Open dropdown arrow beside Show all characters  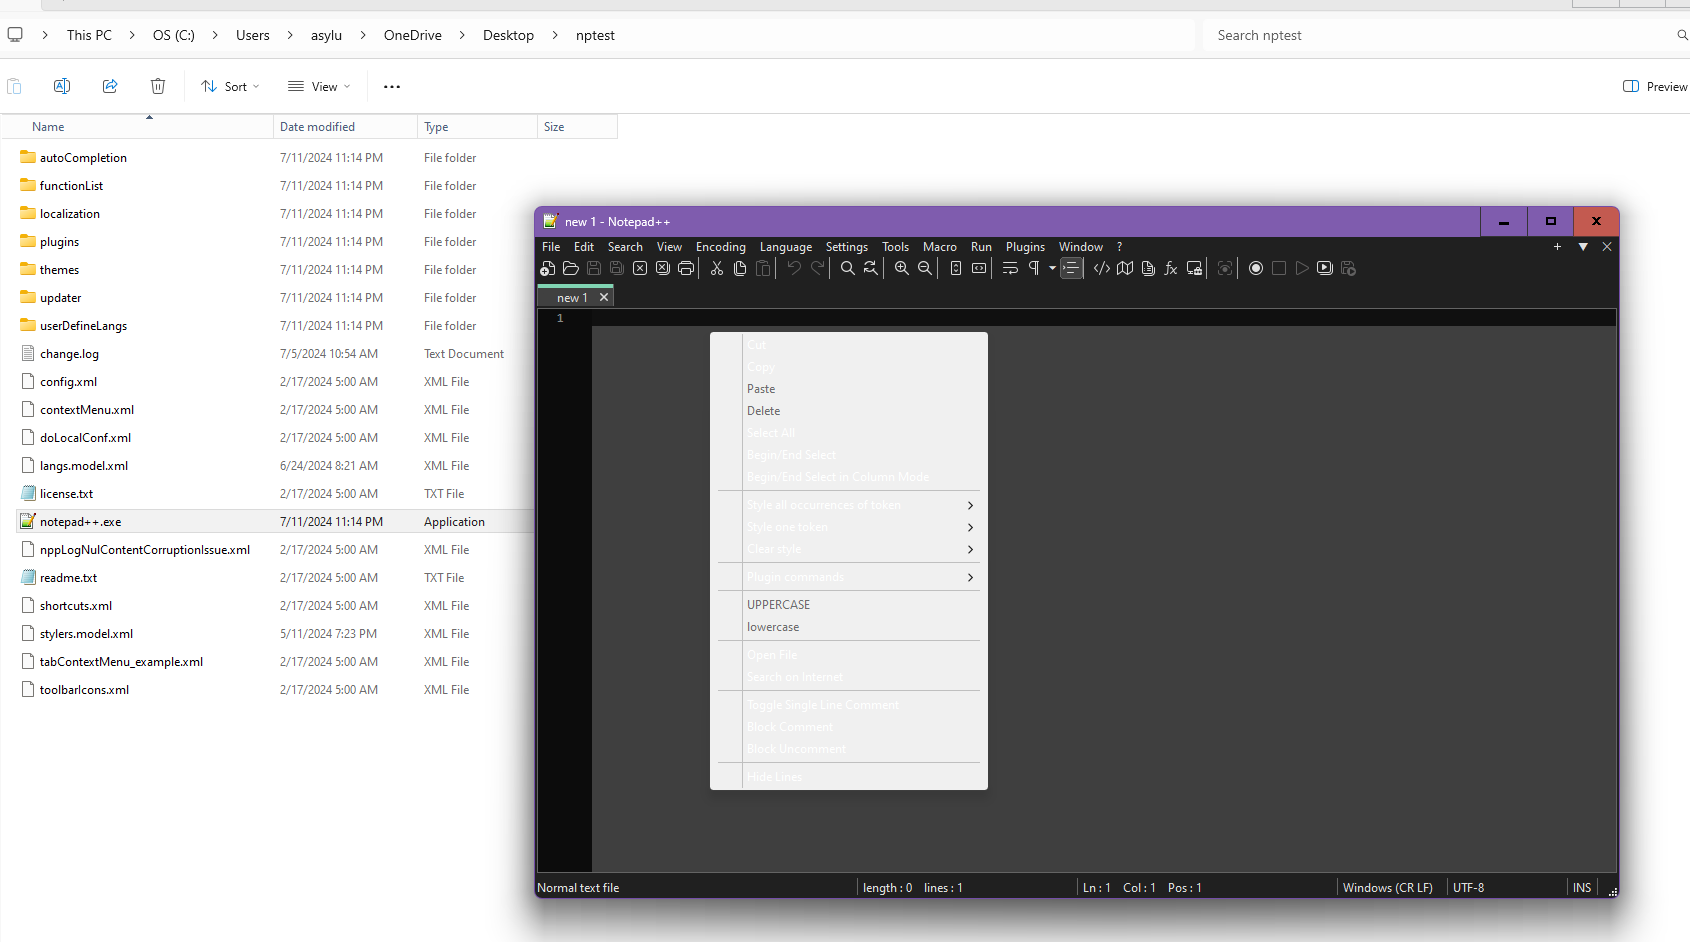(1052, 268)
